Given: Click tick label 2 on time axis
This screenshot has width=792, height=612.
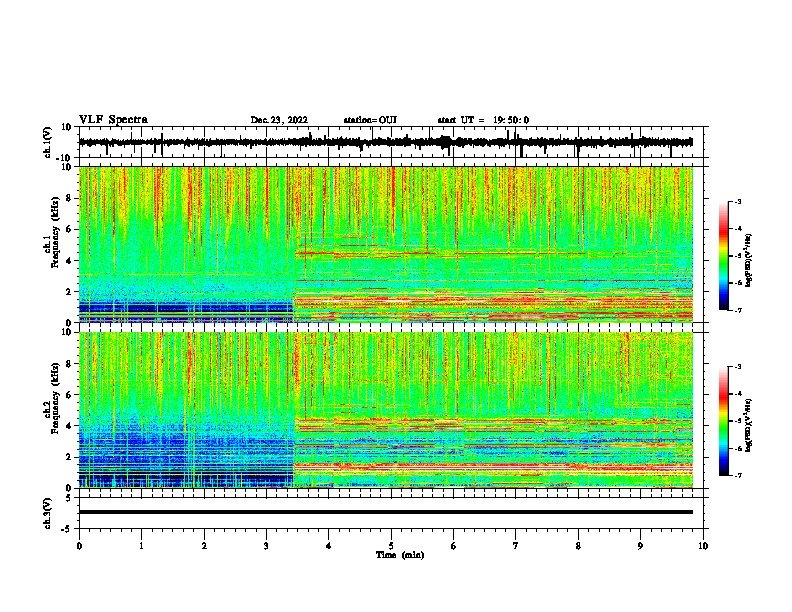Looking at the screenshot, I should [204, 546].
